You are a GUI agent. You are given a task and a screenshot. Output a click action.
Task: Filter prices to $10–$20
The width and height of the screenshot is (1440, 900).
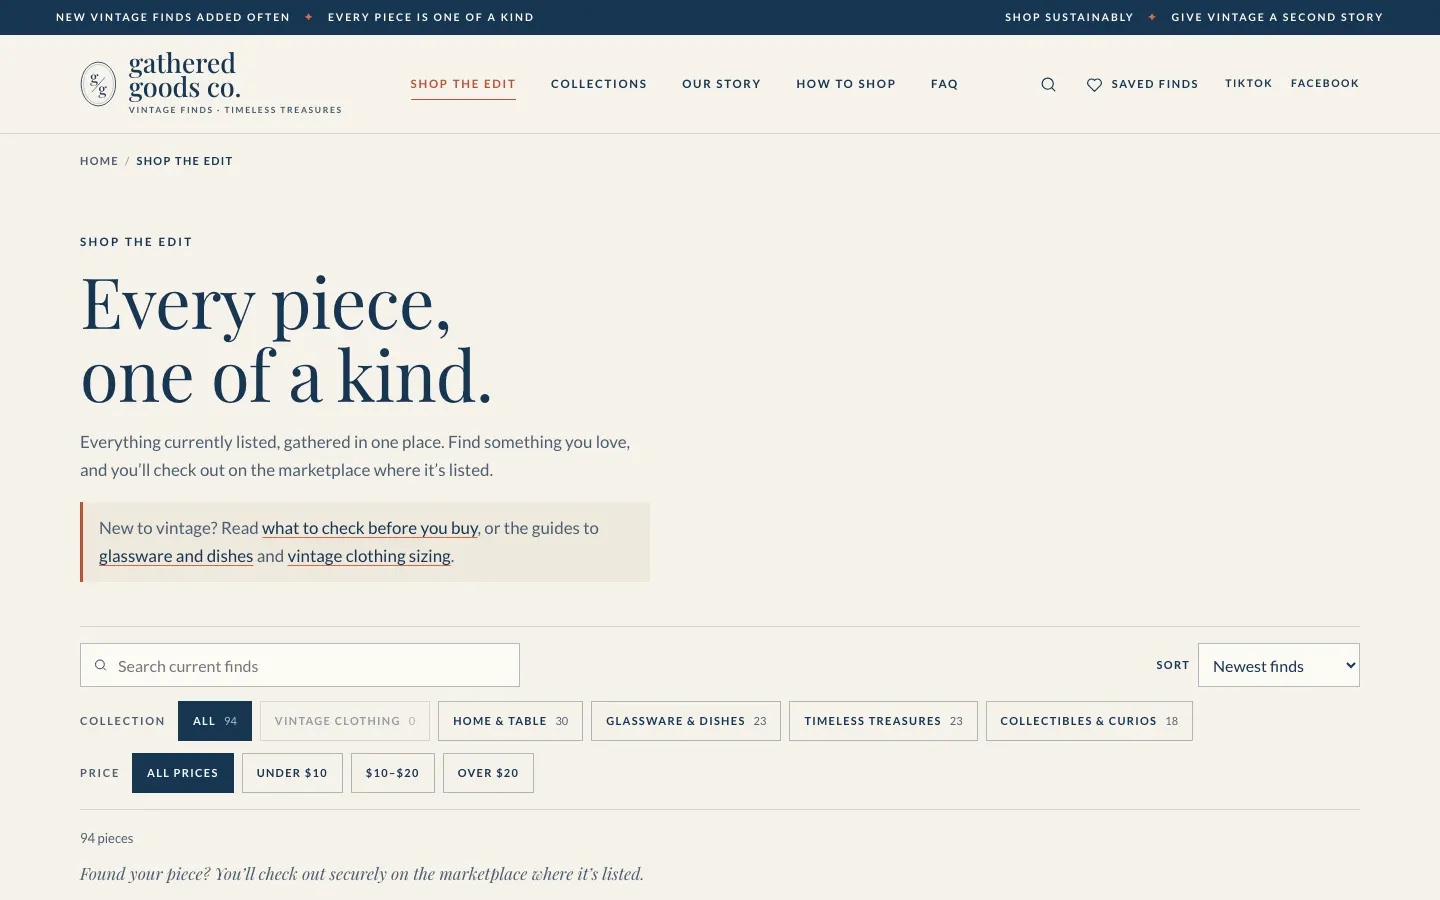(393, 773)
